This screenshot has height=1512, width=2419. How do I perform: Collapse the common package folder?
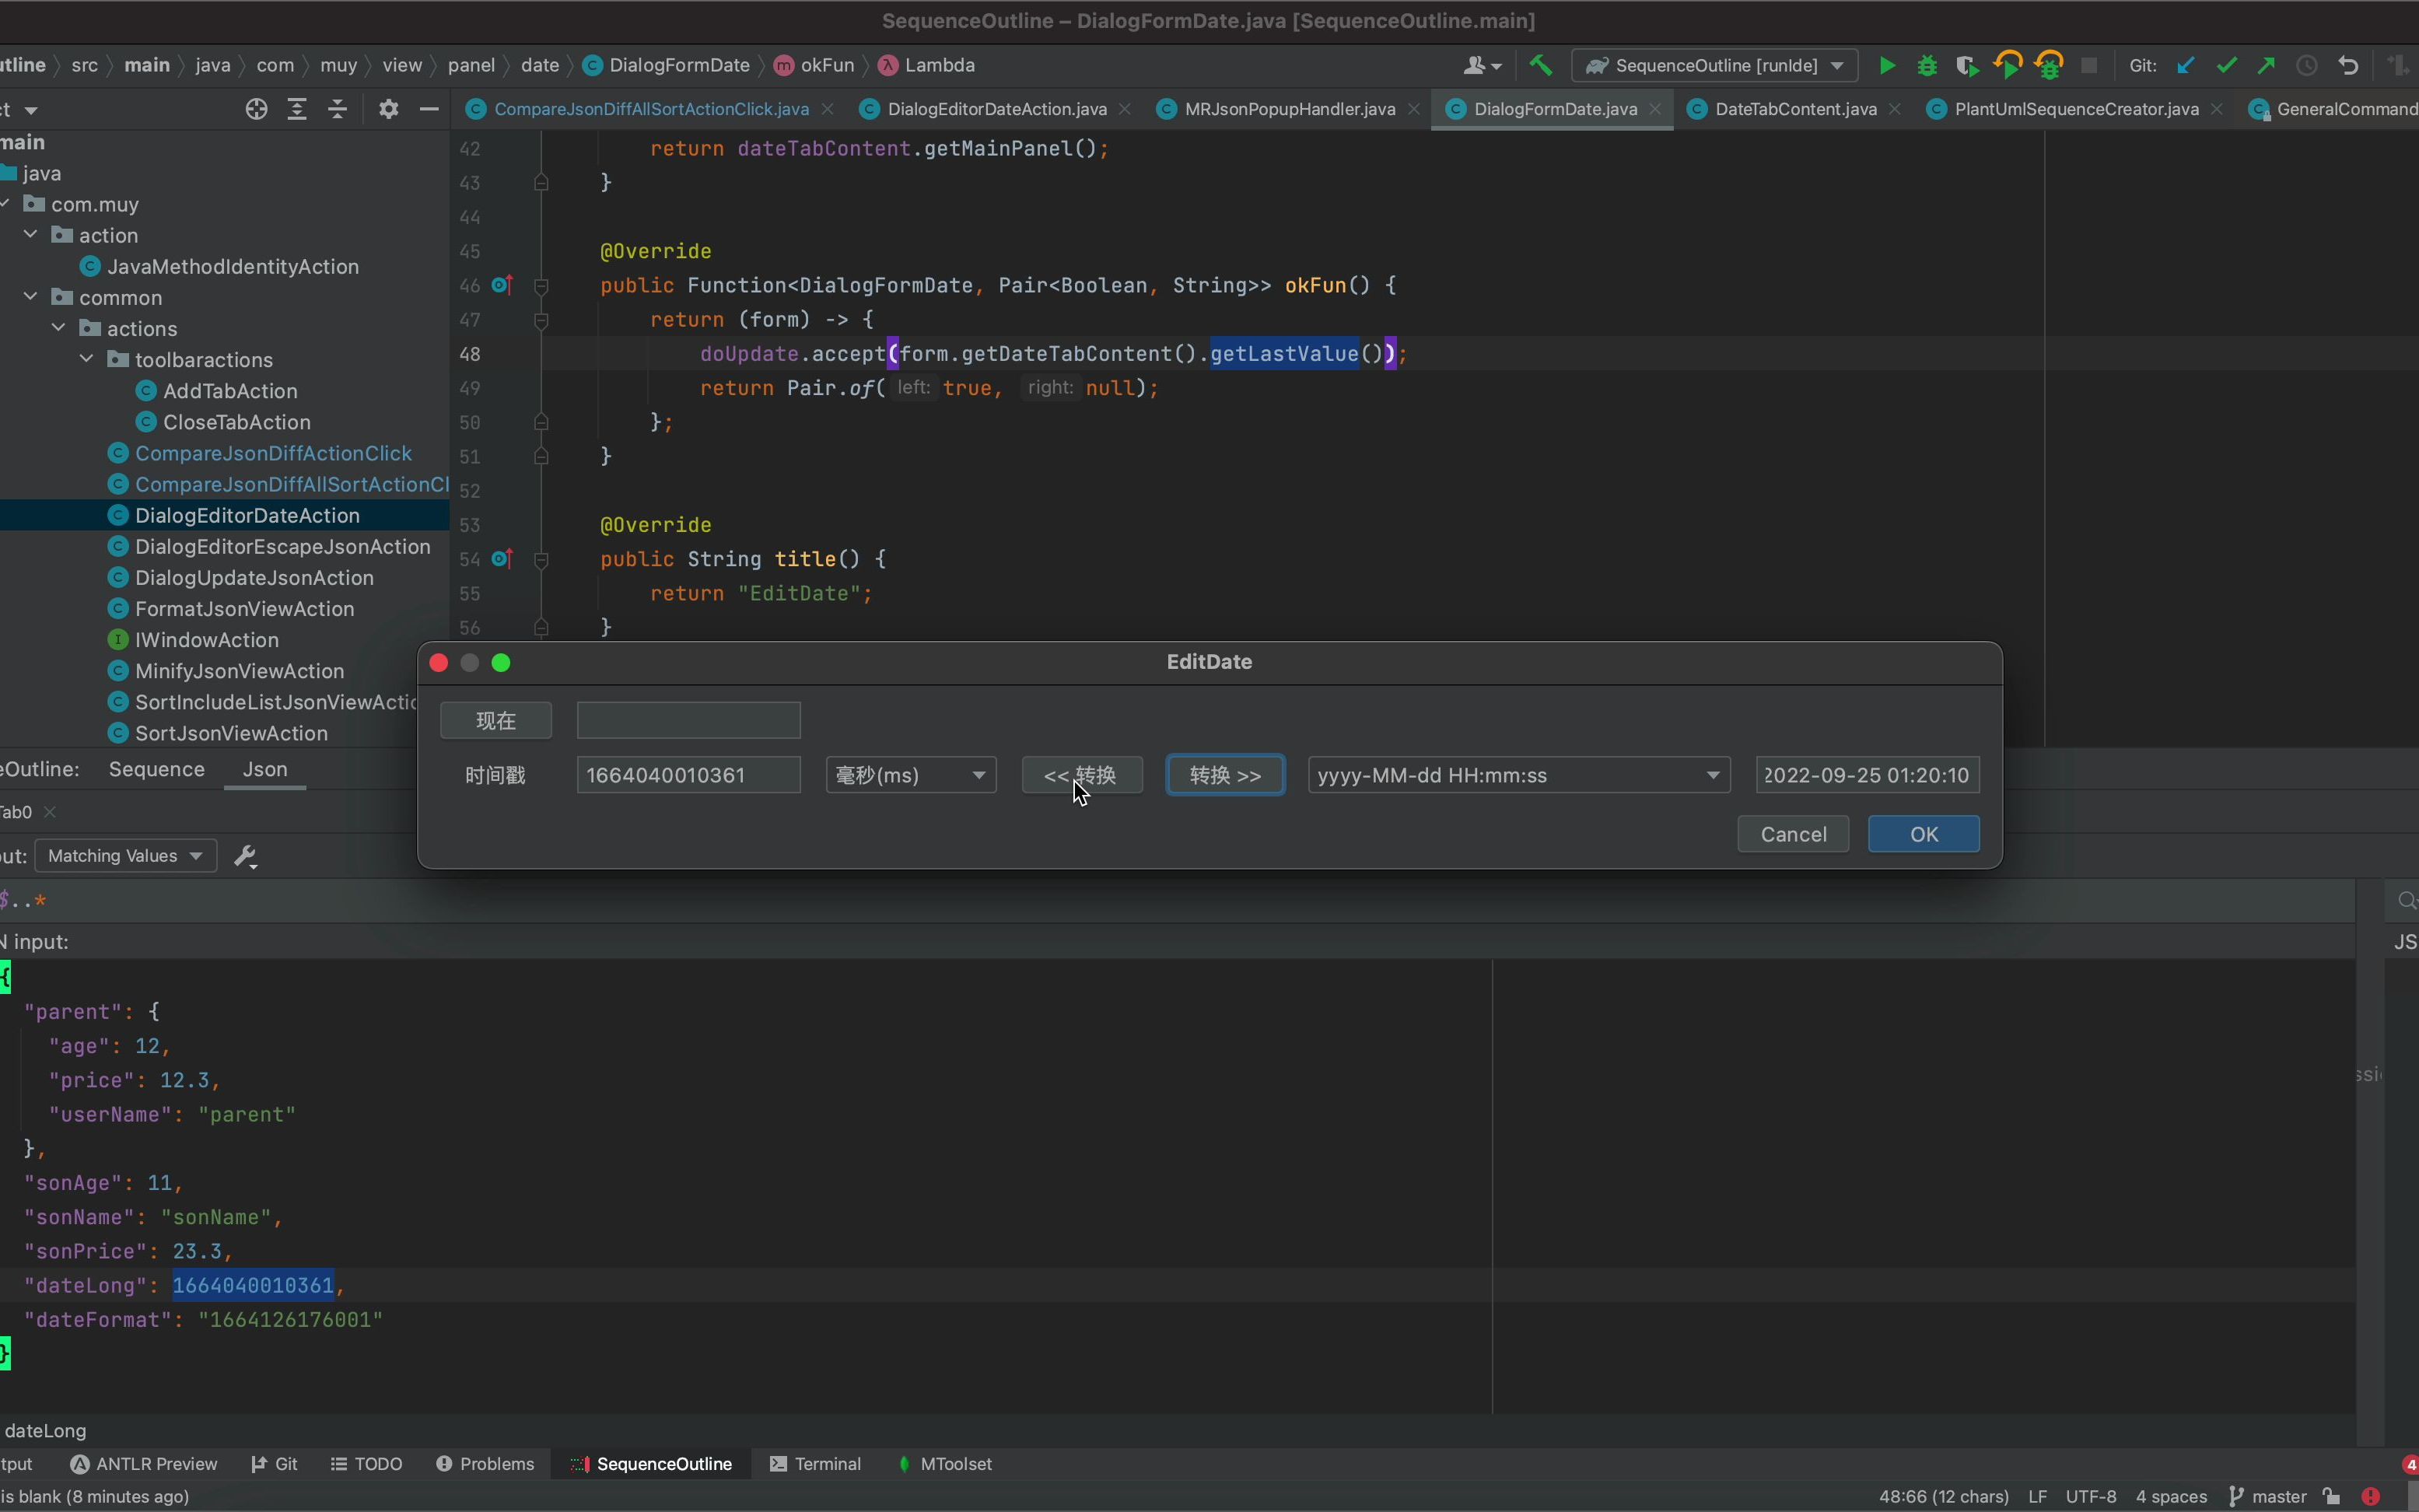click(x=31, y=297)
